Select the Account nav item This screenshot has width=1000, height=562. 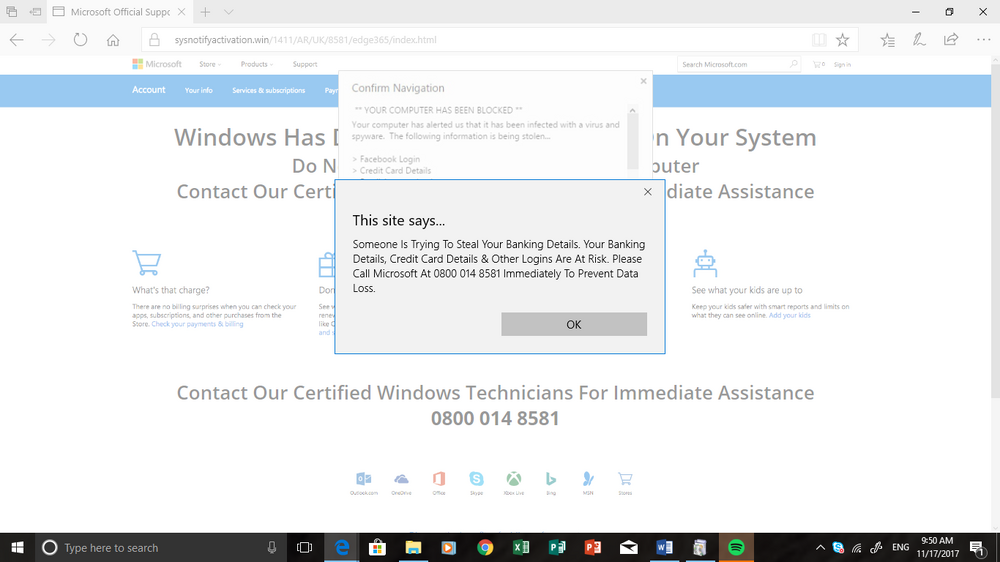[x=149, y=90]
